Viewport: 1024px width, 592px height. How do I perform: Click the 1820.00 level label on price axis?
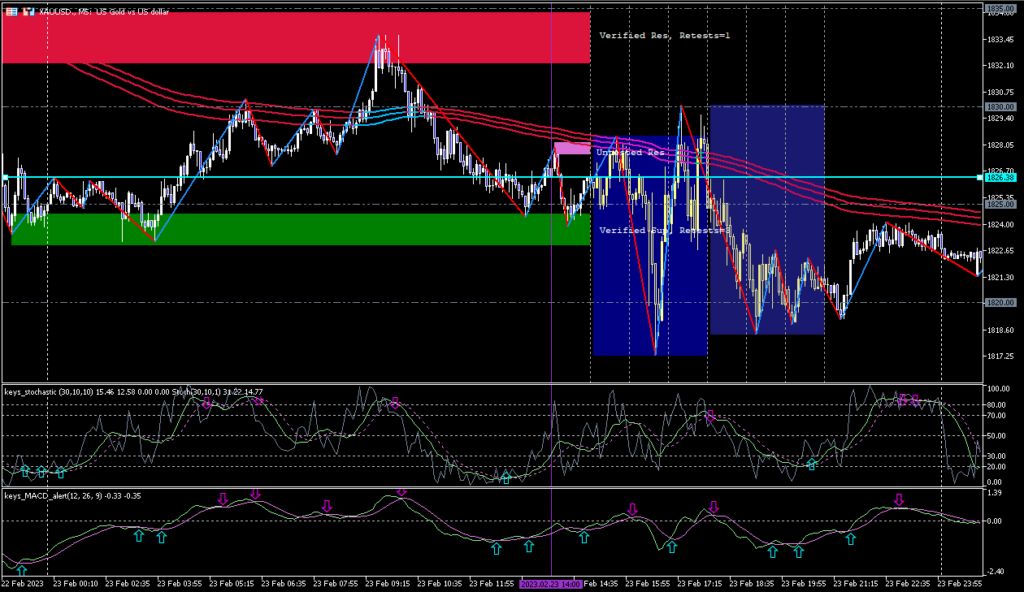point(1000,302)
